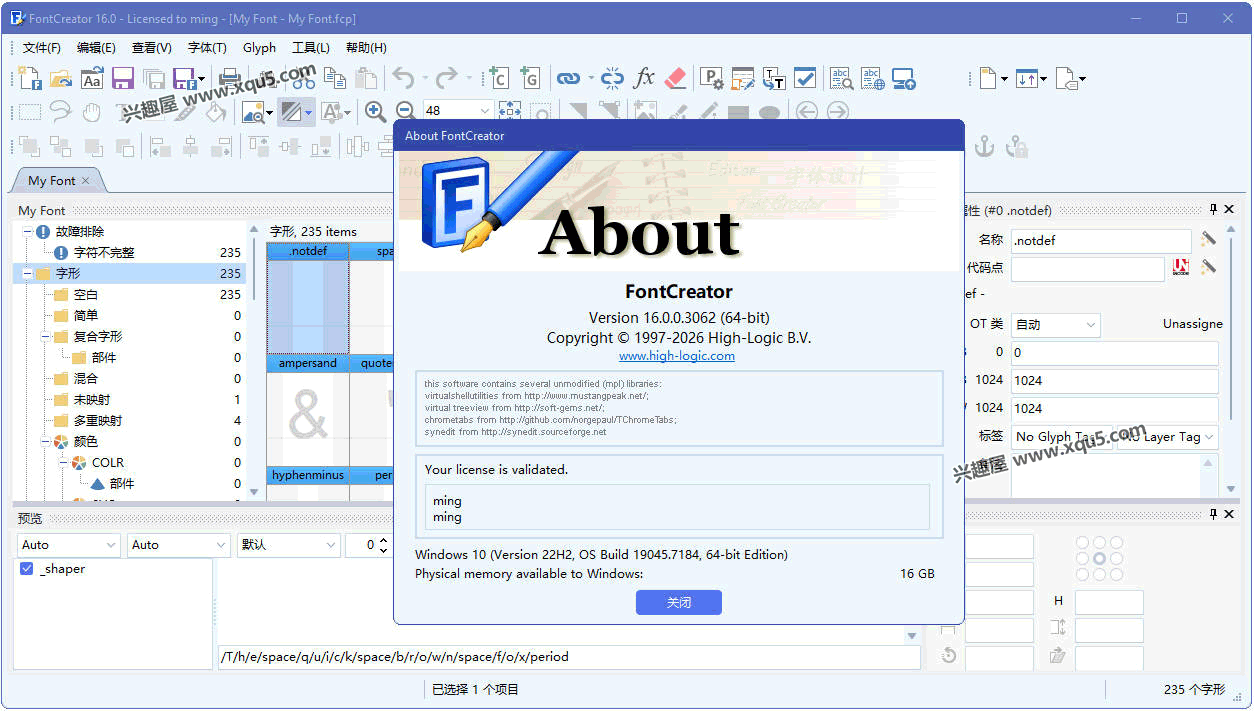Viewport: 1254px width, 711px height.
Task: Select the center radio button in anchor grid
Action: 1100,559
